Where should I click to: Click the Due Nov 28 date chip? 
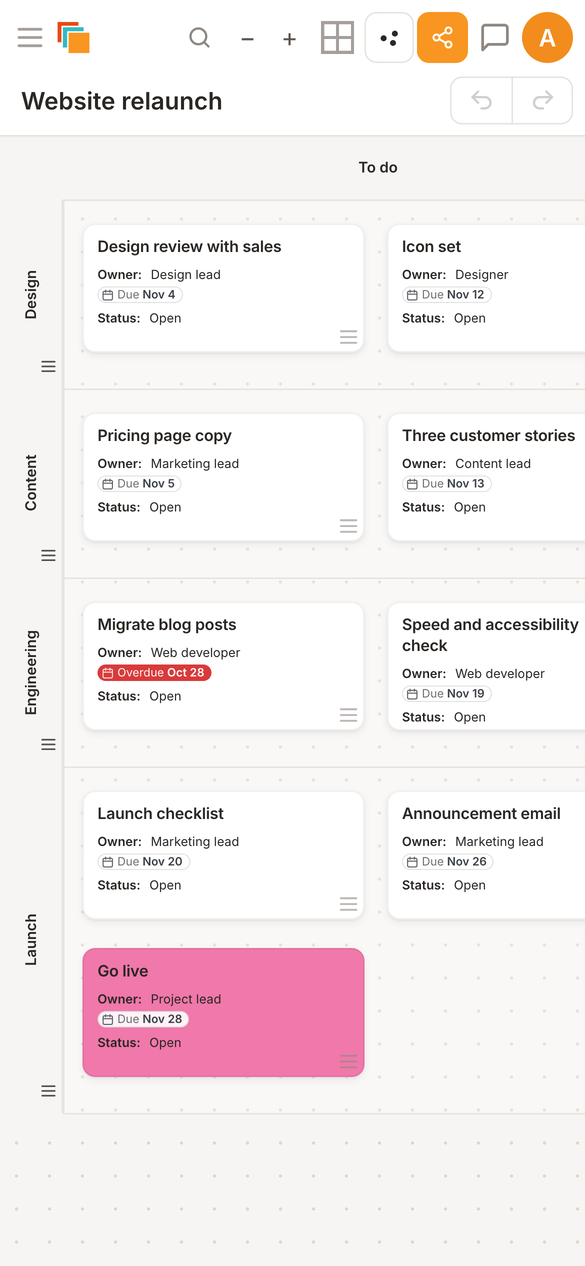144,1020
